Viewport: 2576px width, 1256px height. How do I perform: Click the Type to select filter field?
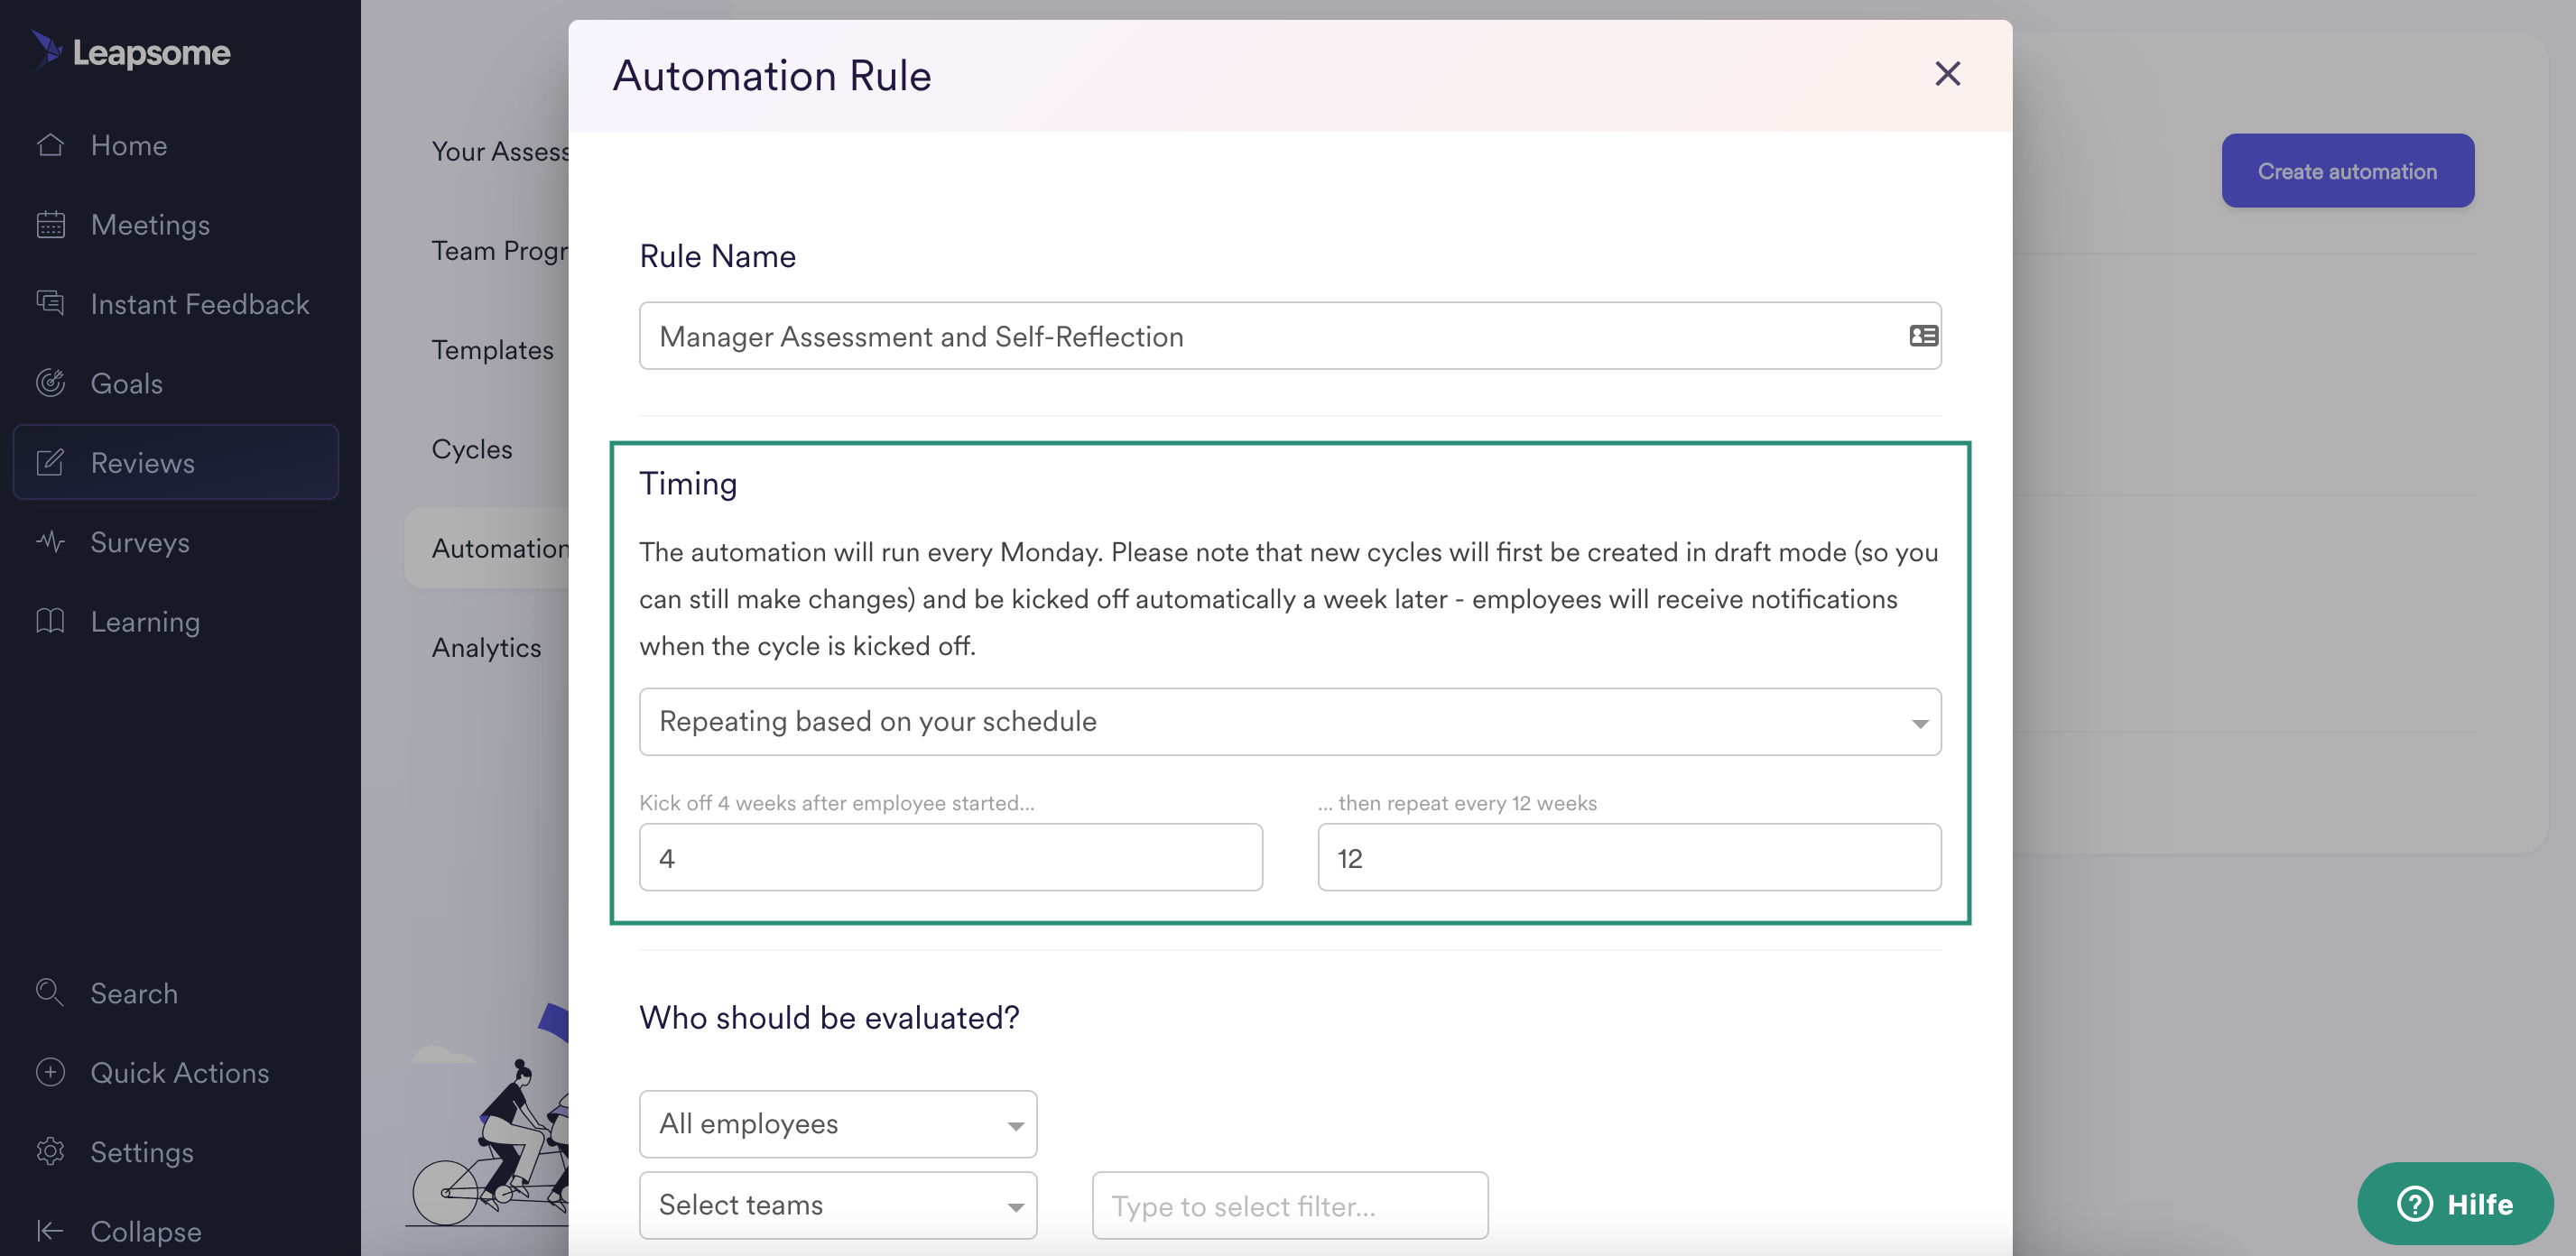[1290, 1205]
